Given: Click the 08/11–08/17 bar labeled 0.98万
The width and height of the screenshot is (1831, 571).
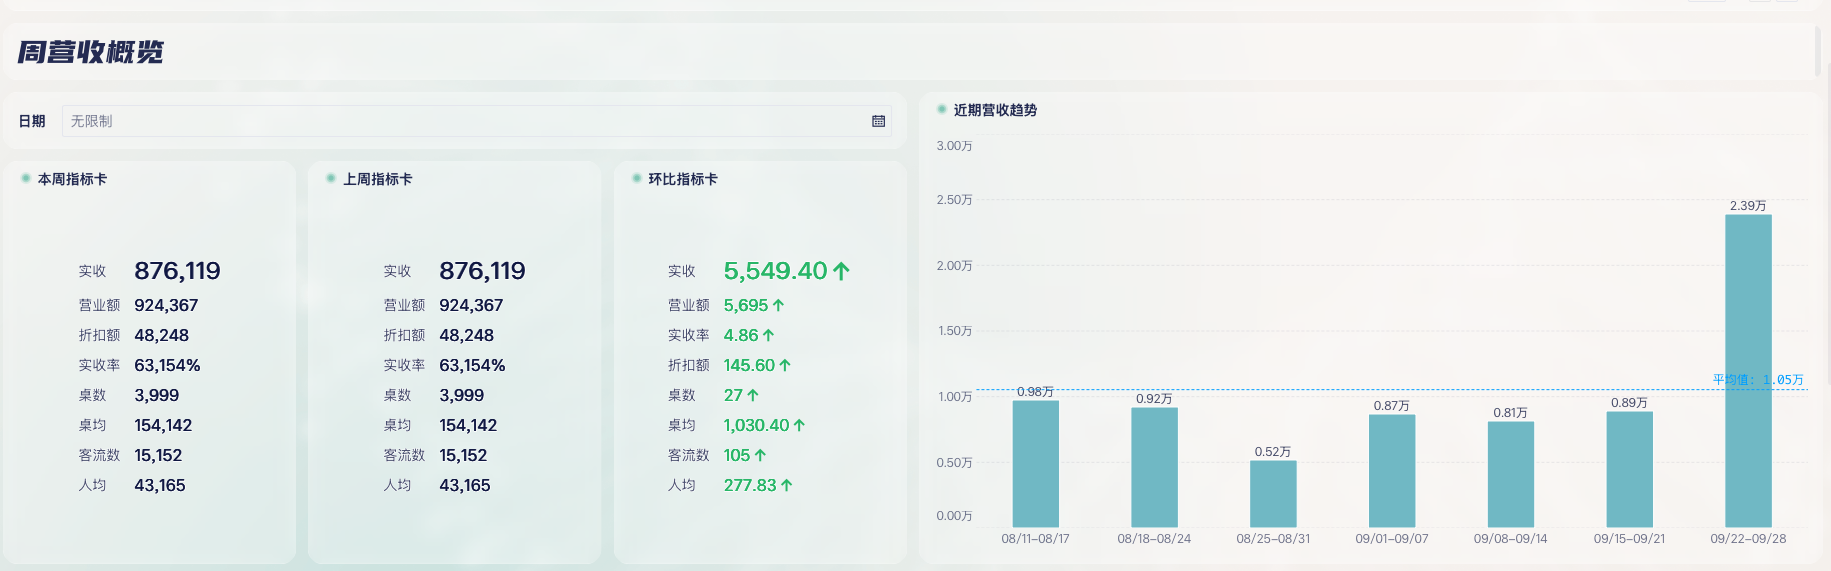Looking at the screenshot, I should point(1035,463).
